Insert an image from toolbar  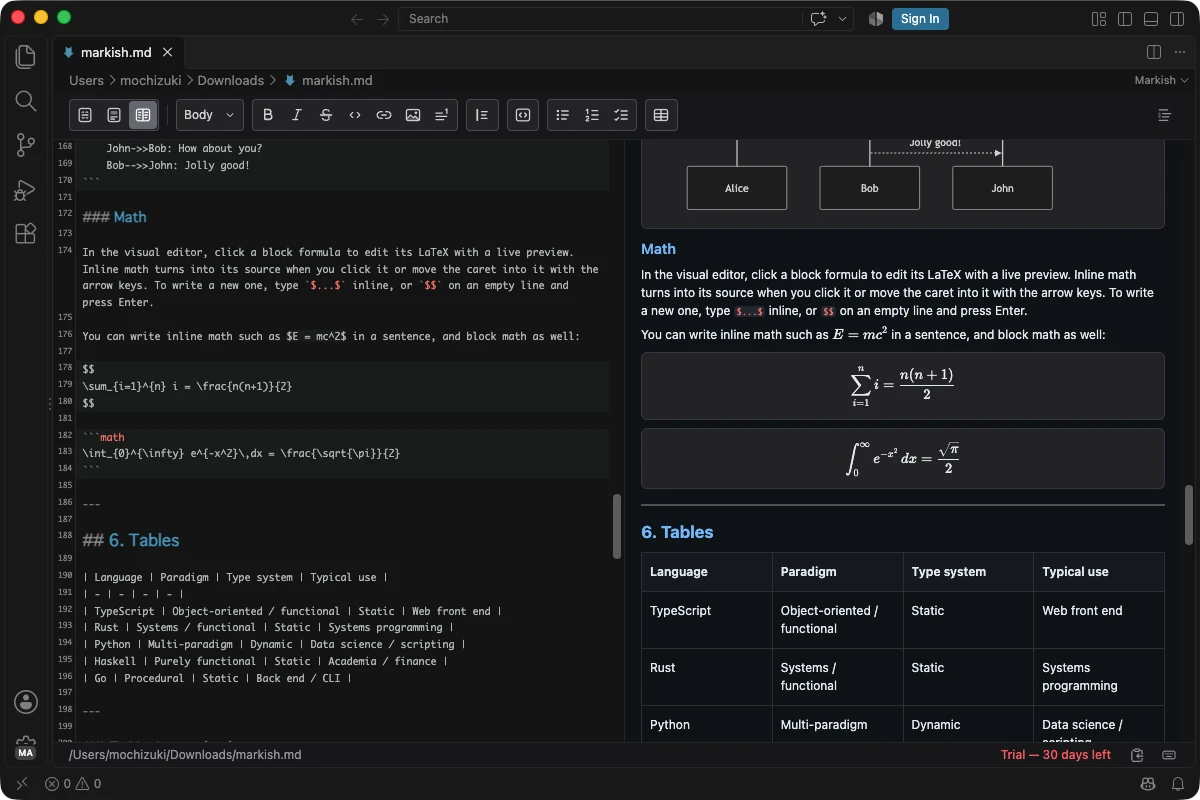[x=413, y=115]
